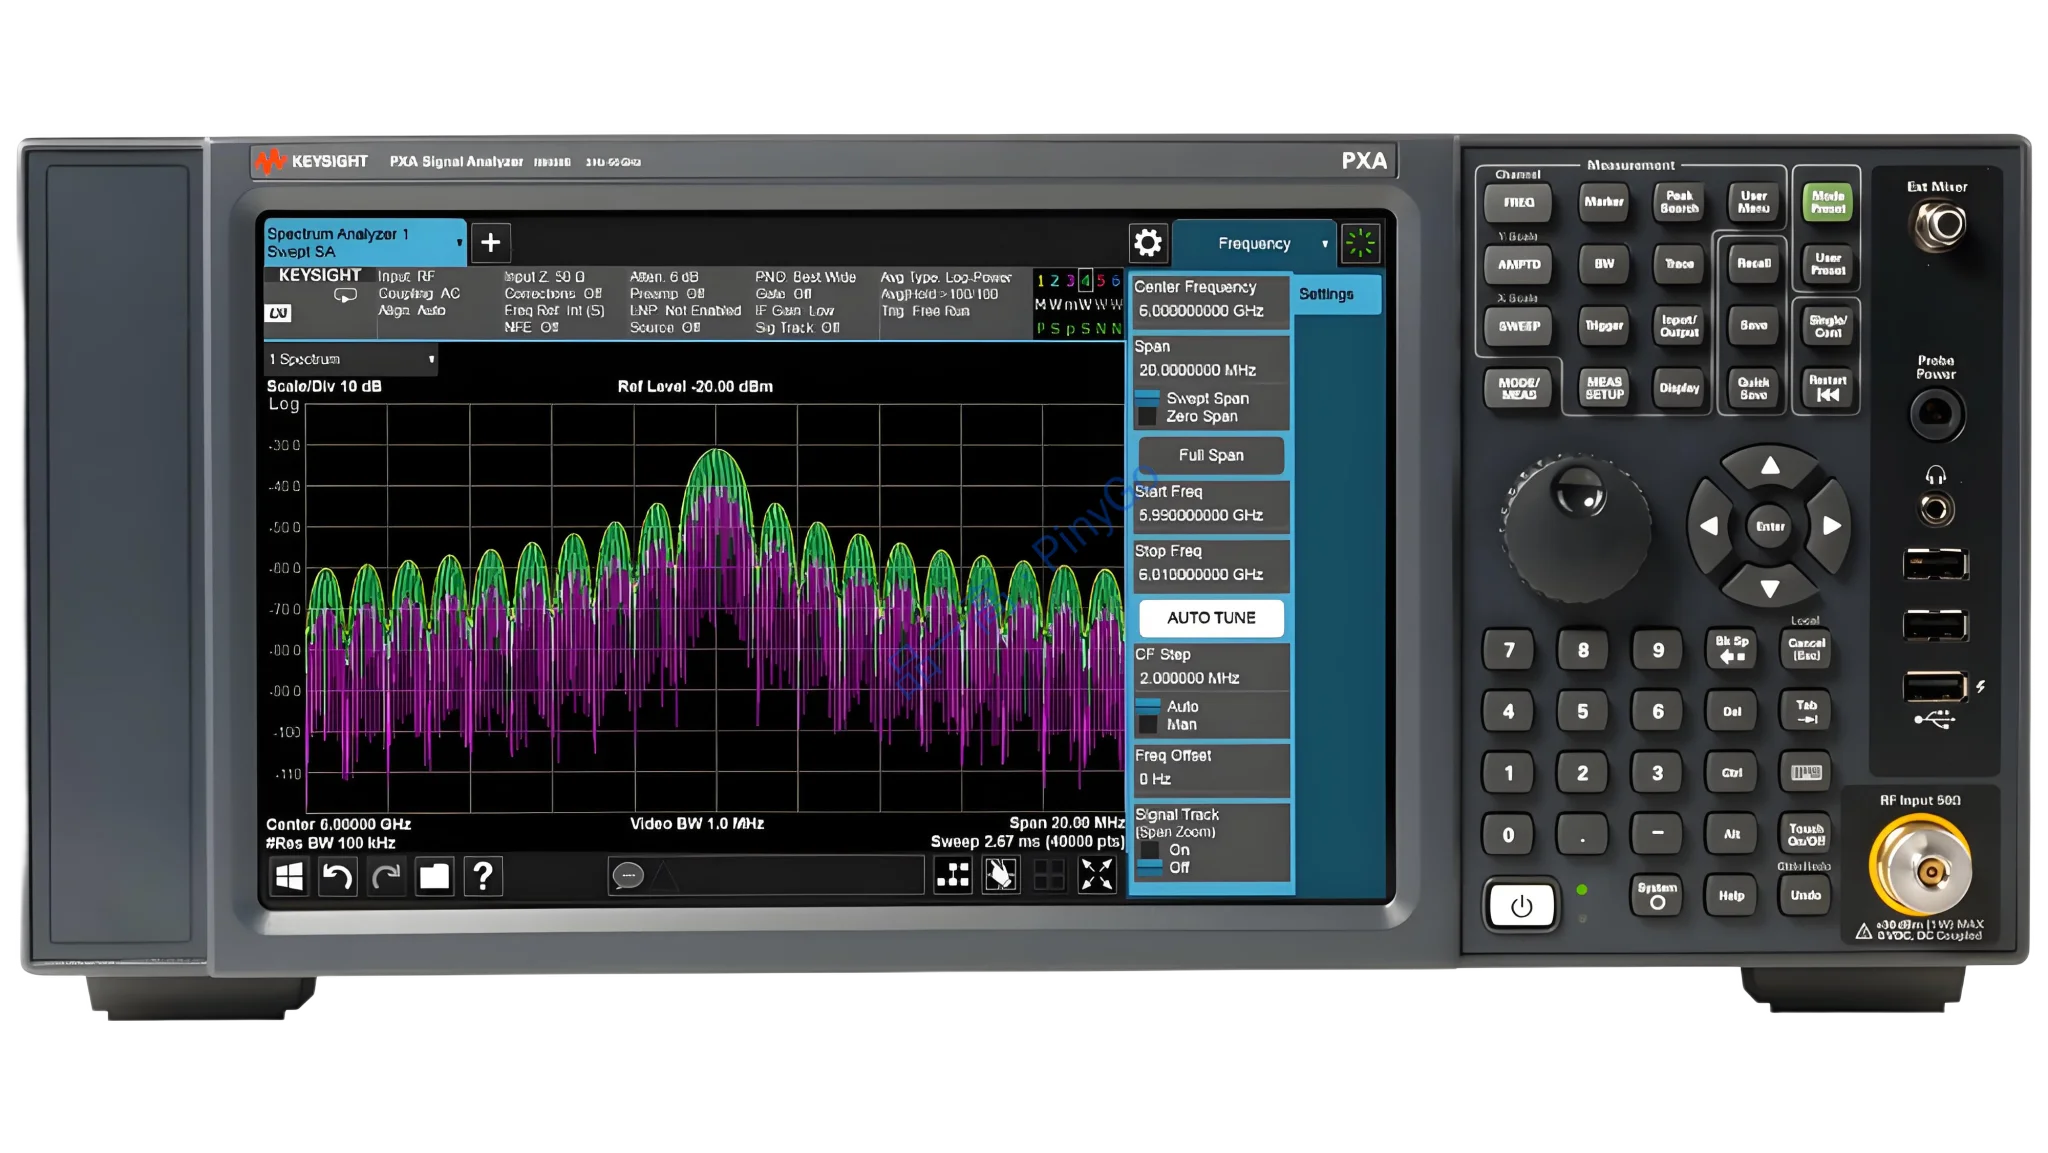Viewport: 2048px width, 1153px height.
Task: Open the Windows start icon
Action: (290, 877)
